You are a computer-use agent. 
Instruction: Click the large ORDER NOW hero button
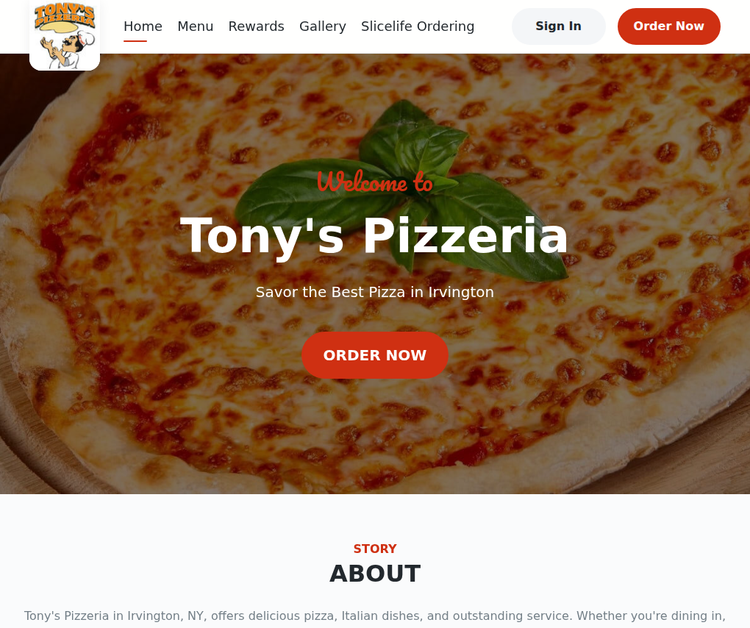[375, 355]
